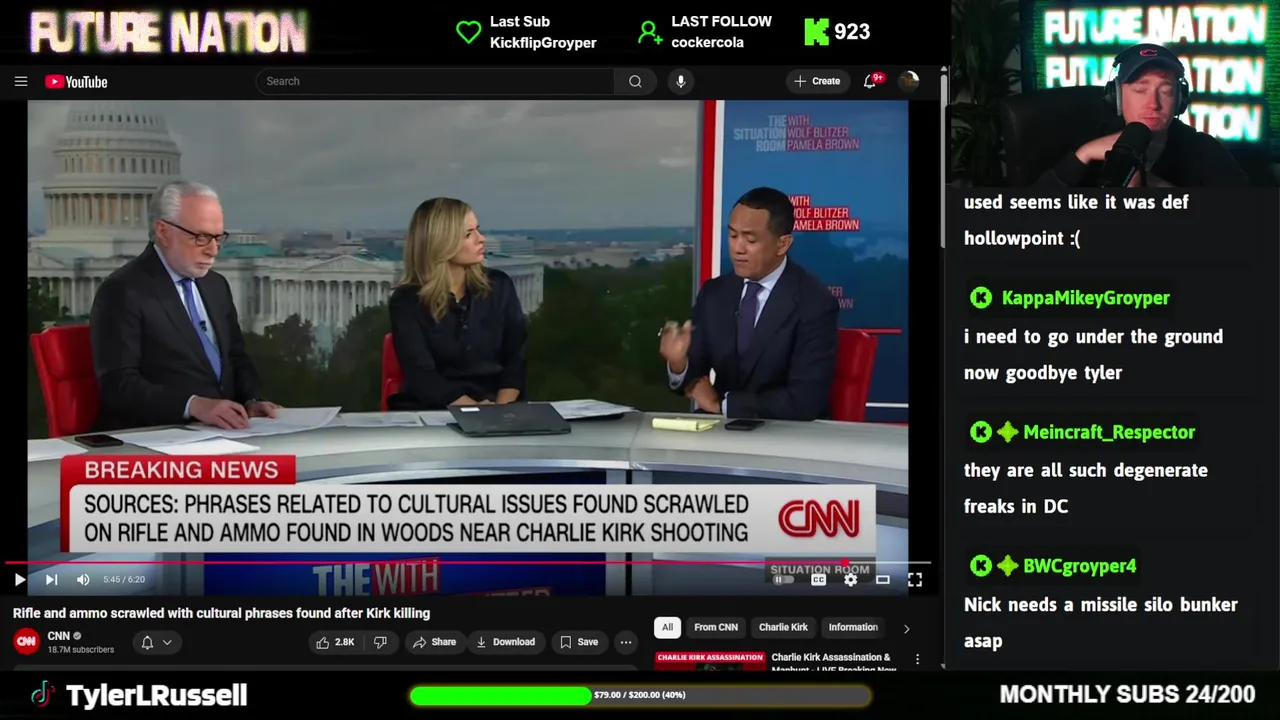Click the TikTok logo in the footer
Screen dimensions: 1280x720
pos(41,694)
